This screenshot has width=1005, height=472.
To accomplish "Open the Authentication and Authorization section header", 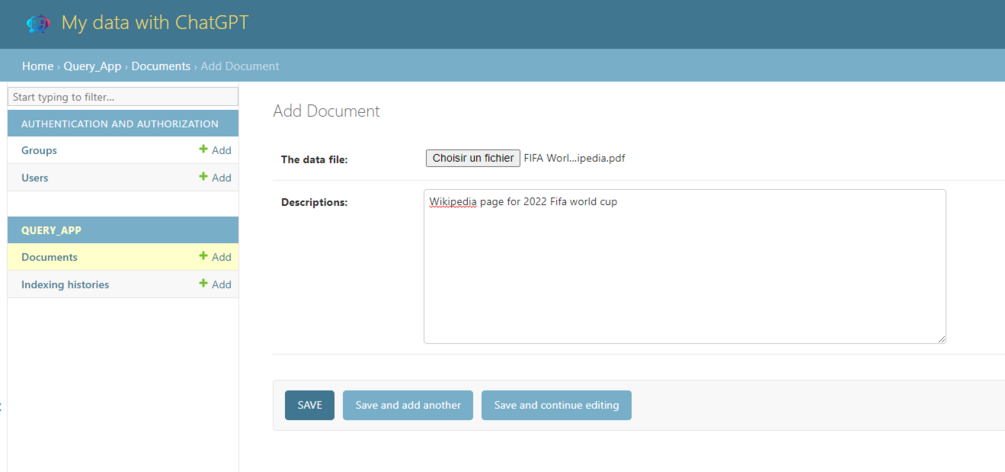I will tap(120, 124).
